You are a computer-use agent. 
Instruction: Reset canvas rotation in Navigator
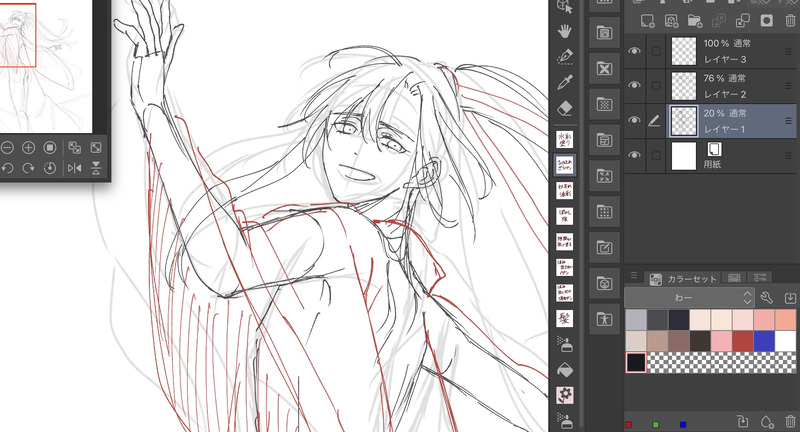click(49, 168)
